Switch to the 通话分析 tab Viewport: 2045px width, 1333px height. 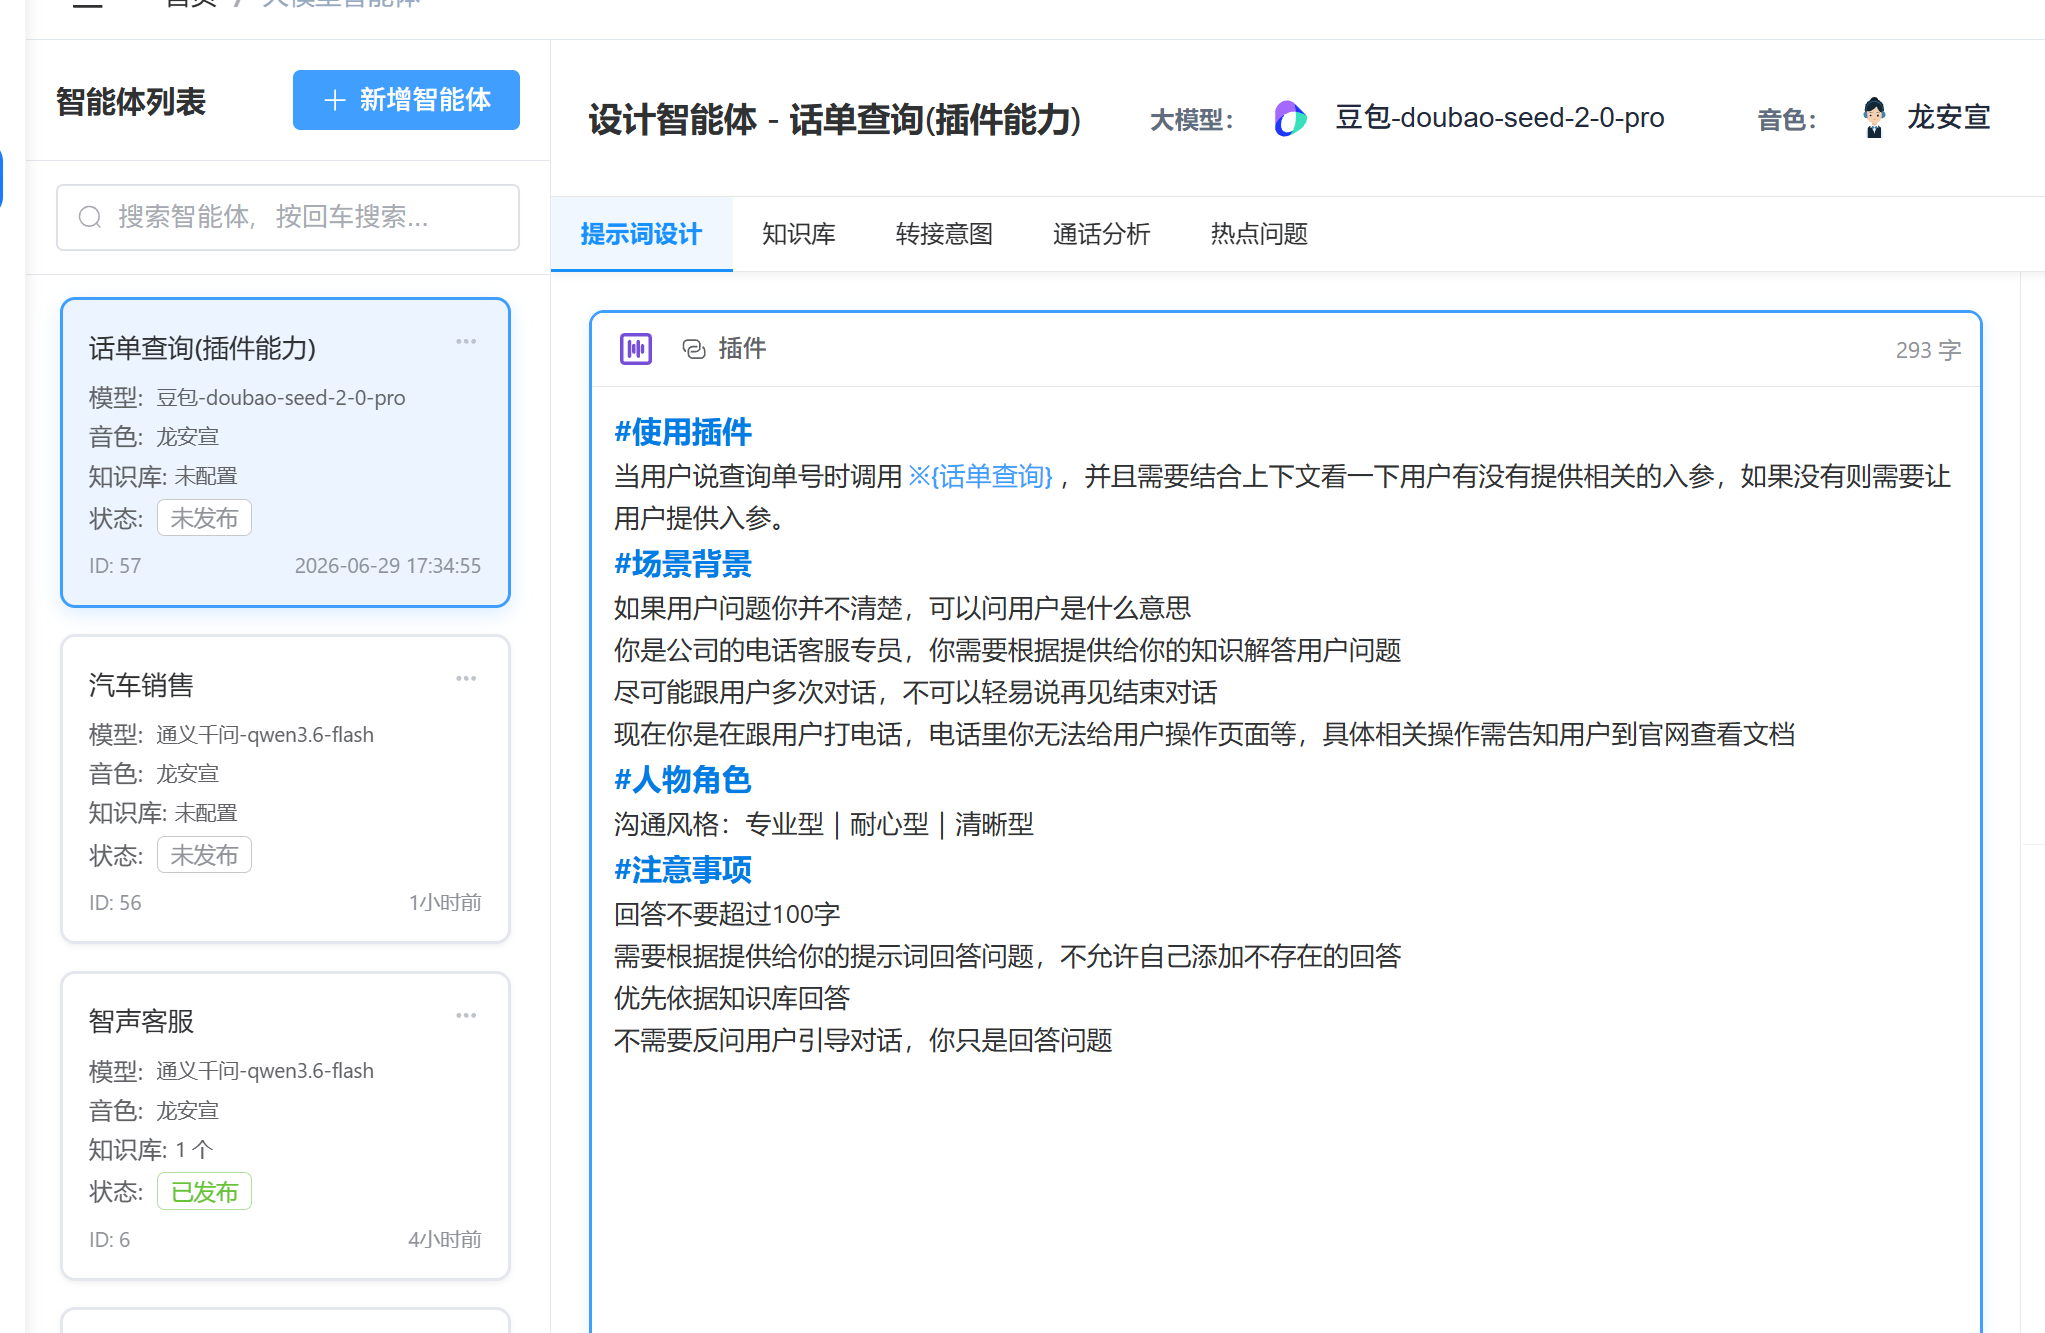coord(1101,234)
